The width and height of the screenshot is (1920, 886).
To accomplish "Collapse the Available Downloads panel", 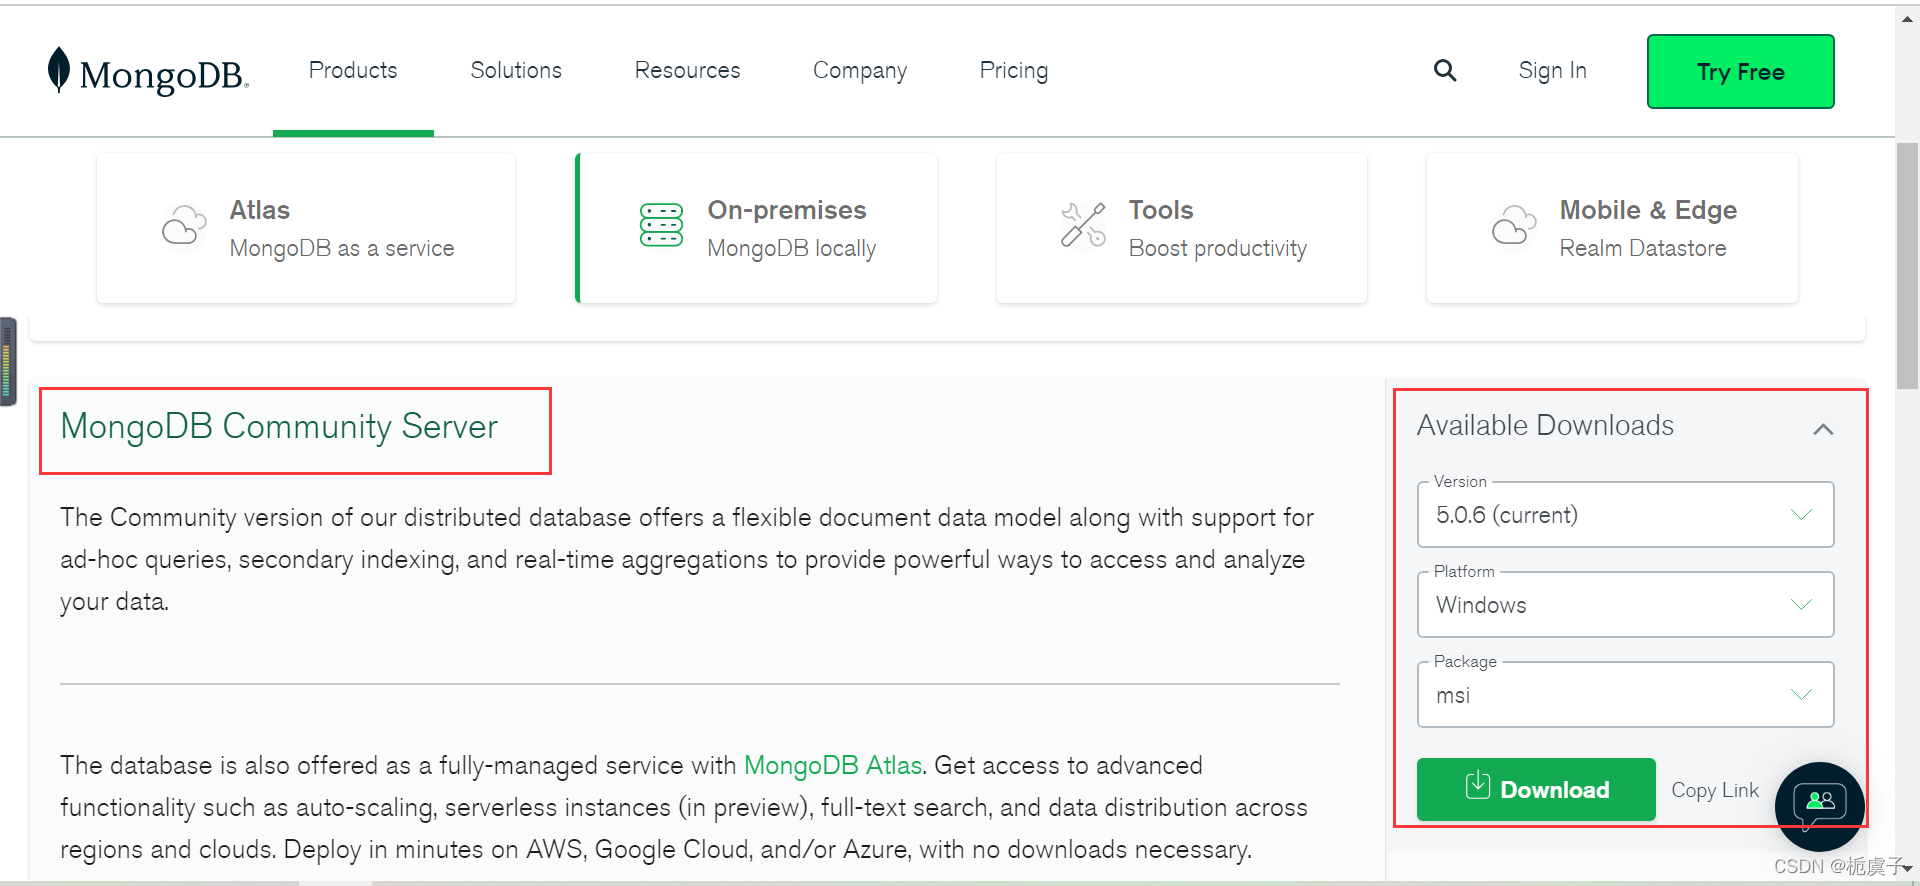I will (1823, 429).
